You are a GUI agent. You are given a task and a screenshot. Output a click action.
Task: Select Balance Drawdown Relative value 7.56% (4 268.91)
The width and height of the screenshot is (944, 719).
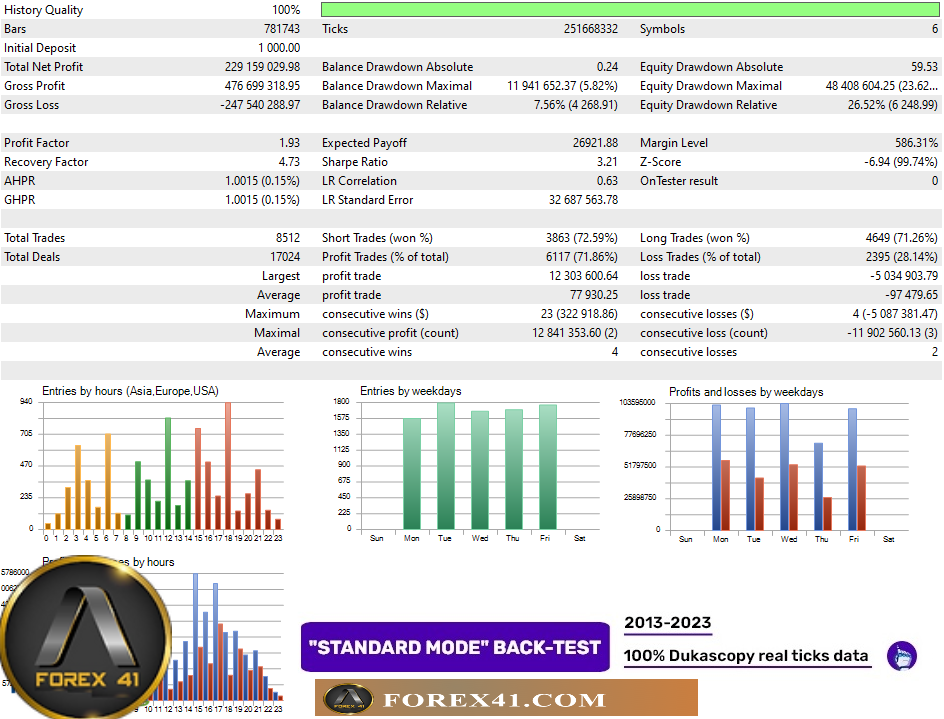click(576, 105)
